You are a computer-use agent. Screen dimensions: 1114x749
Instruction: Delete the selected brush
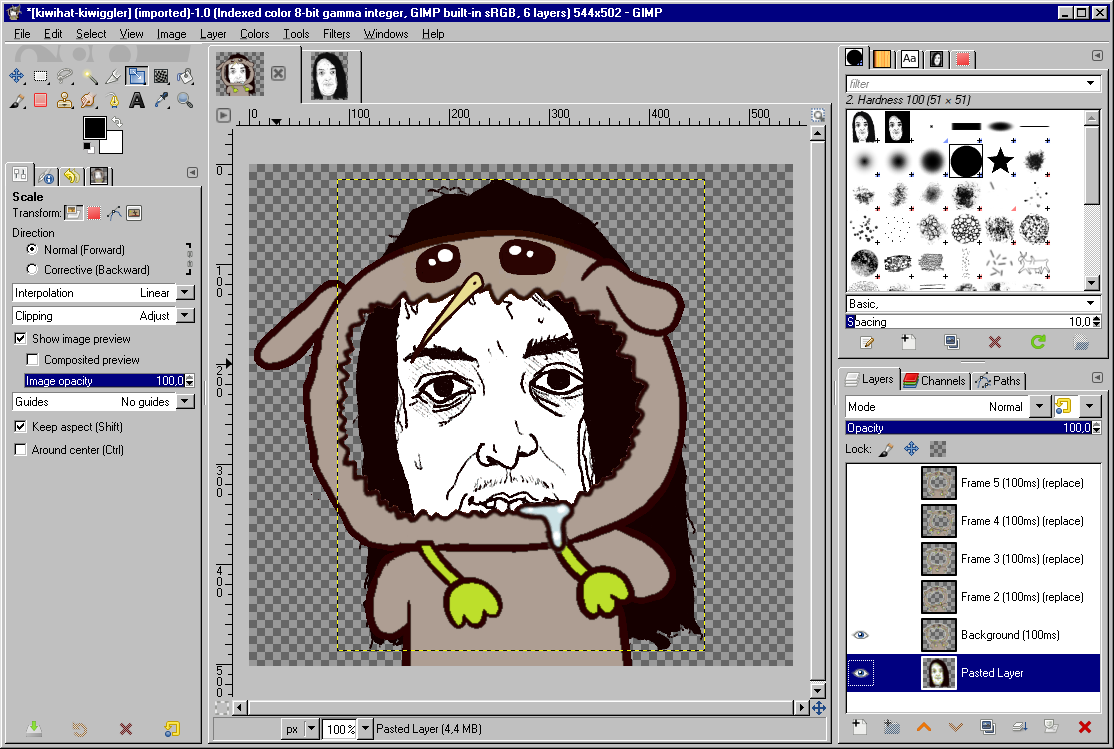point(995,343)
